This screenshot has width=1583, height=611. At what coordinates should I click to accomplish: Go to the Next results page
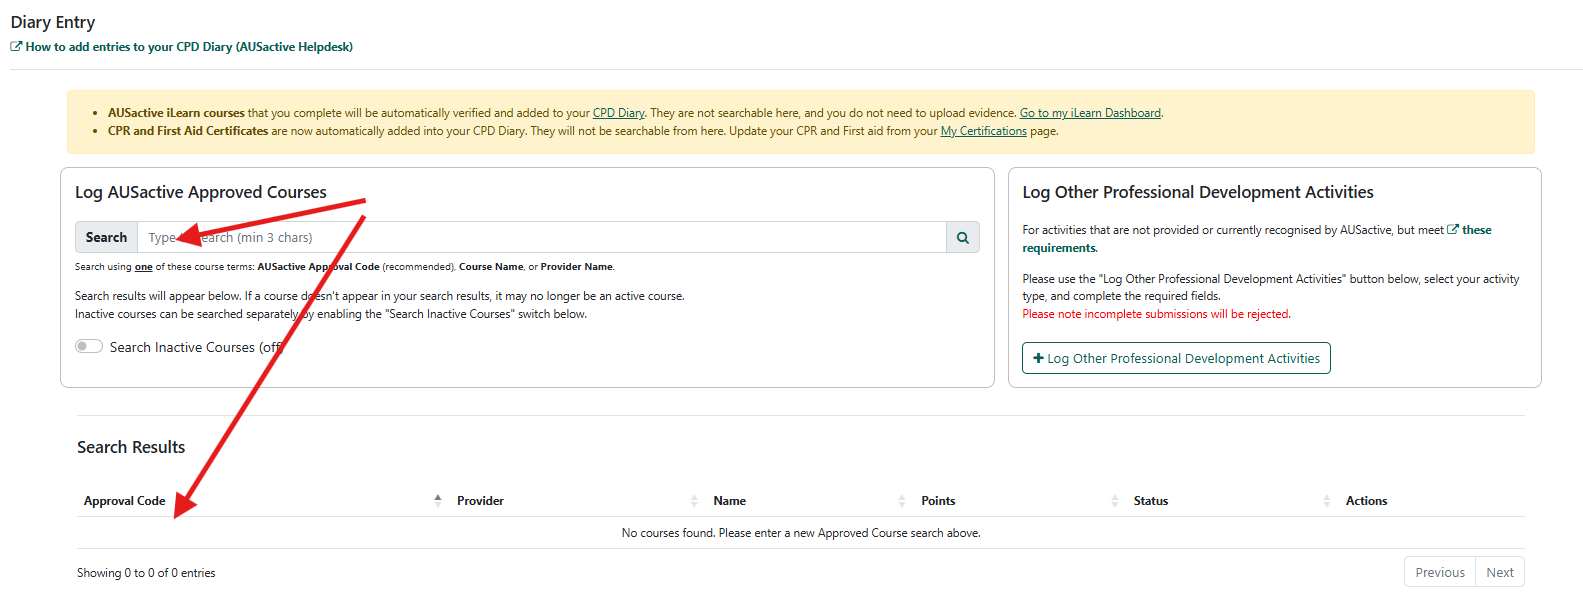pos(1500,572)
